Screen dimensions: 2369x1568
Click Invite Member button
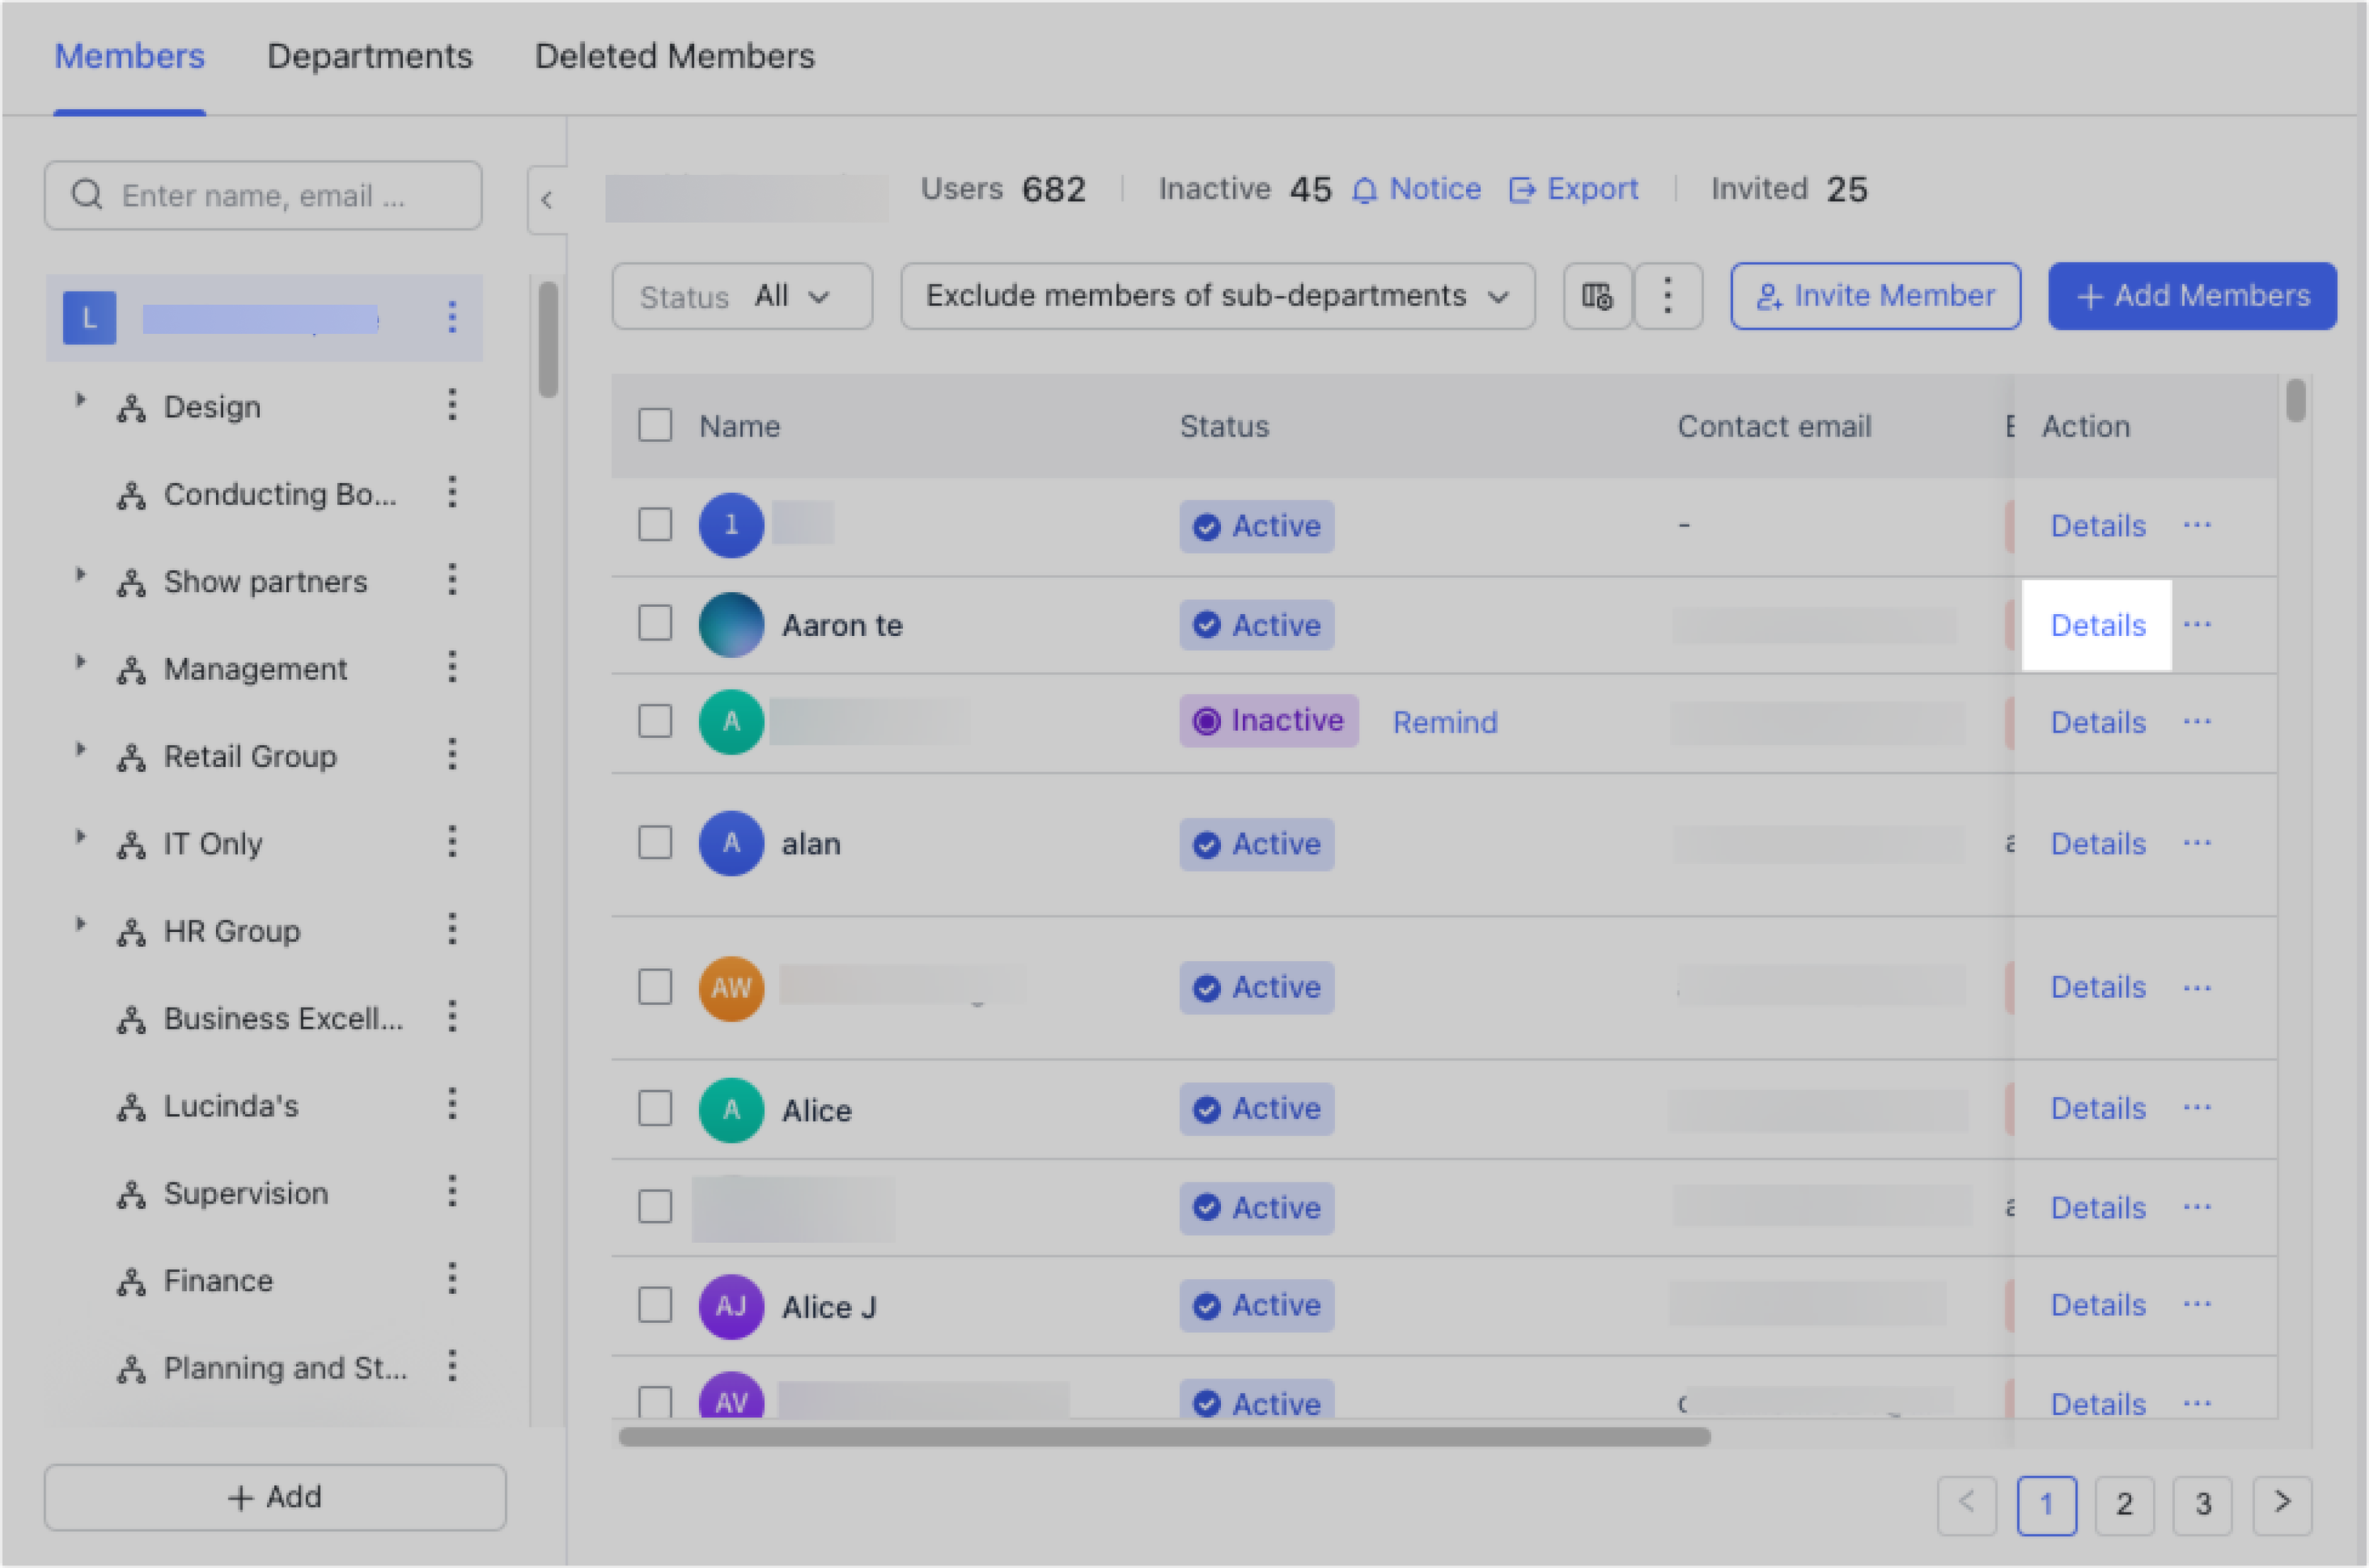point(1876,296)
